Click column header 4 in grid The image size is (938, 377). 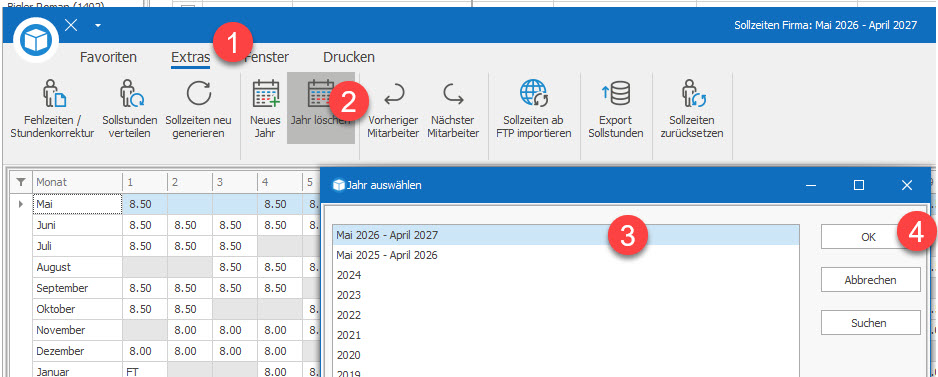(x=279, y=182)
